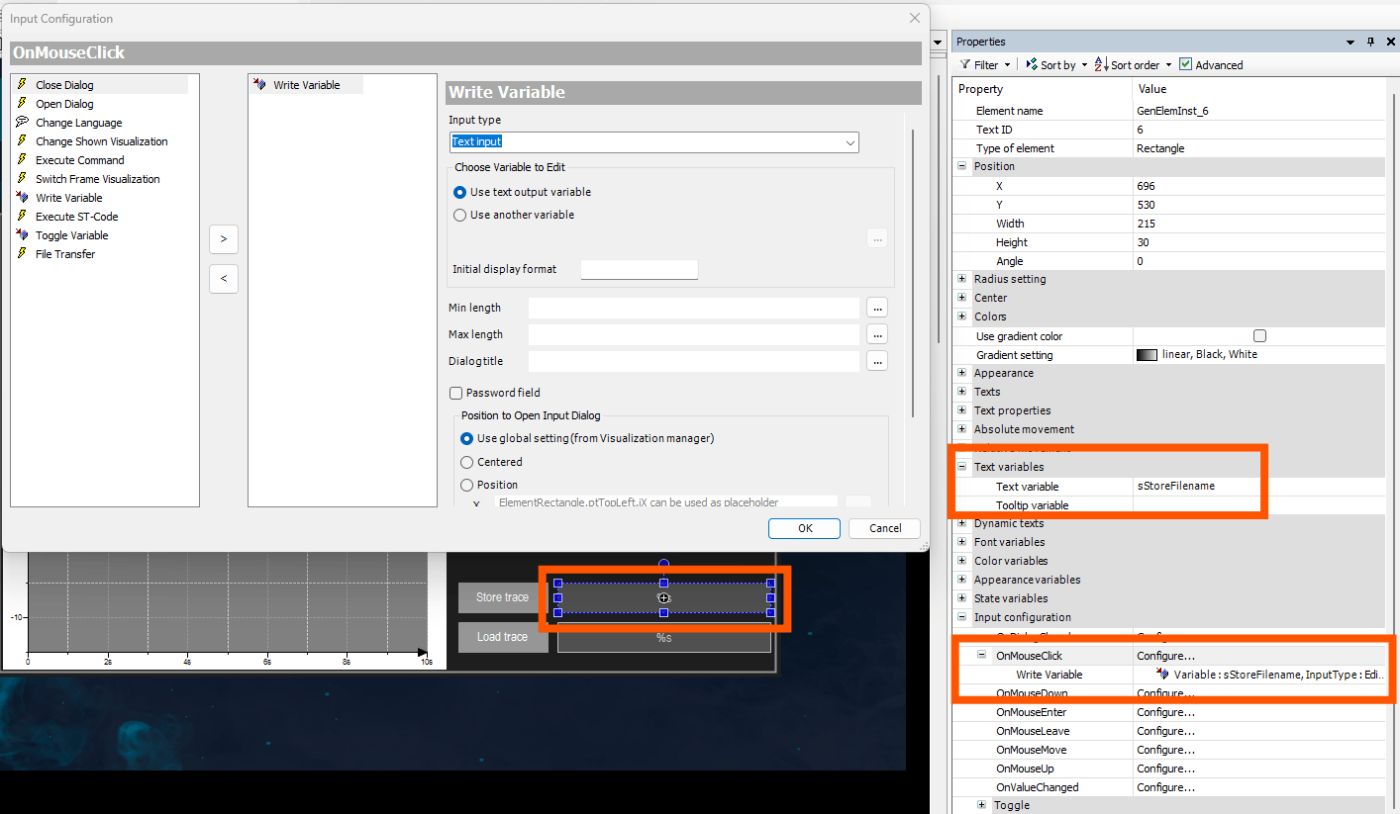The width and height of the screenshot is (1400, 814).
Task: Choose the File Transfer action icon
Action: click(x=21, y=254)
